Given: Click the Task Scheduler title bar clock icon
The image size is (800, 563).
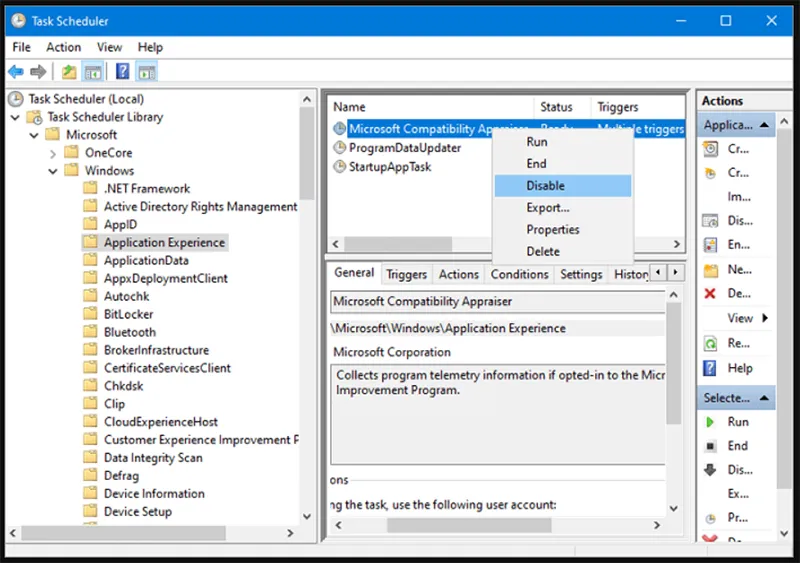Looking at the screenshot, I should pos(18,20).
